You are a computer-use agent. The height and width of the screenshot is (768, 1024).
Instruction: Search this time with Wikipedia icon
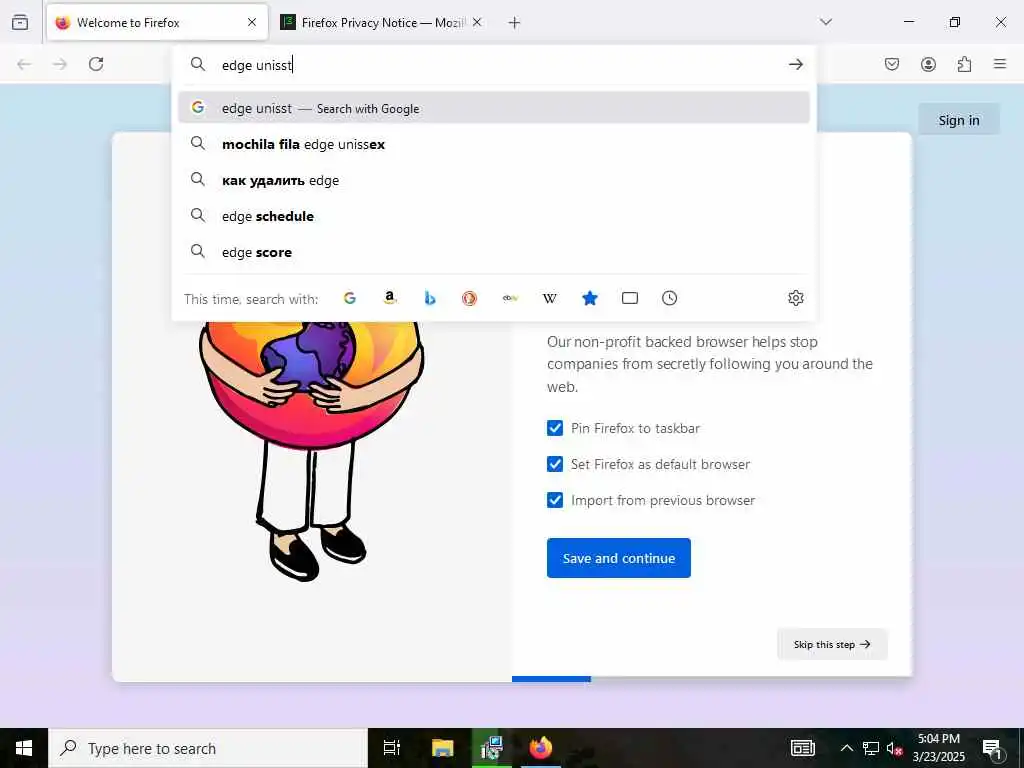(x=550, y=298)
